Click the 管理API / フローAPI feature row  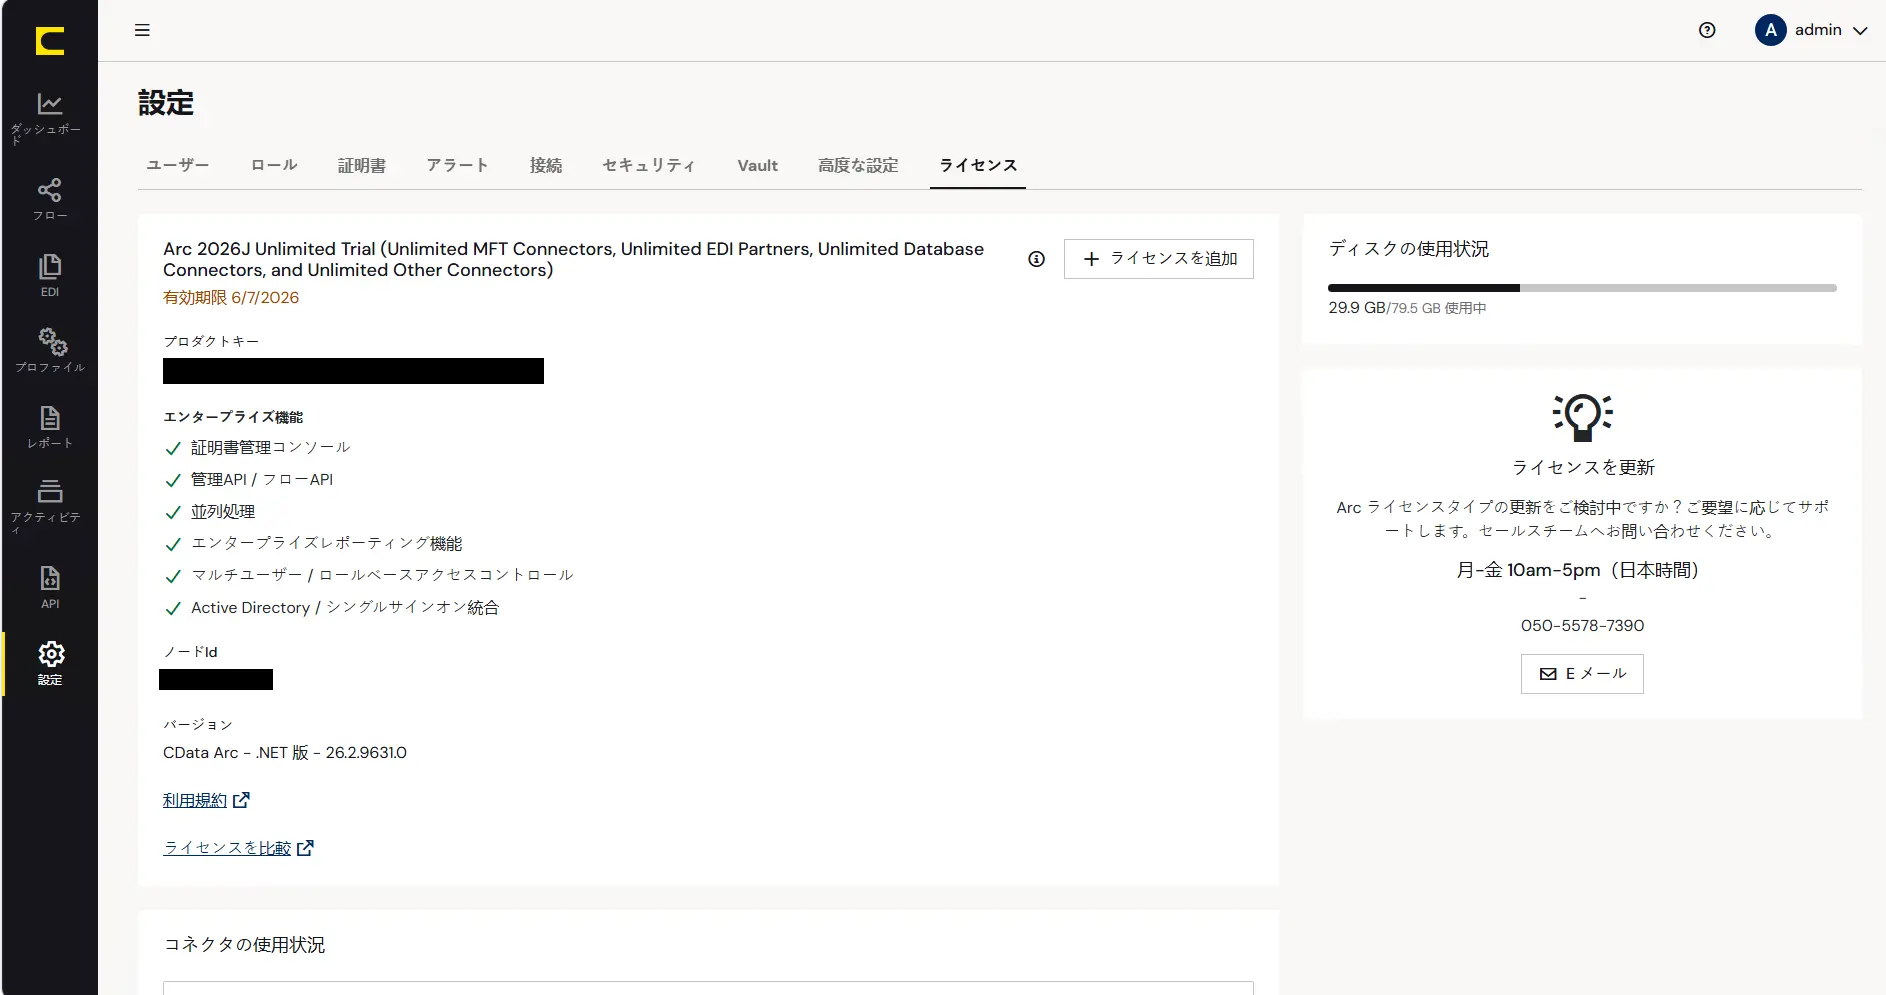click(249, 480)
